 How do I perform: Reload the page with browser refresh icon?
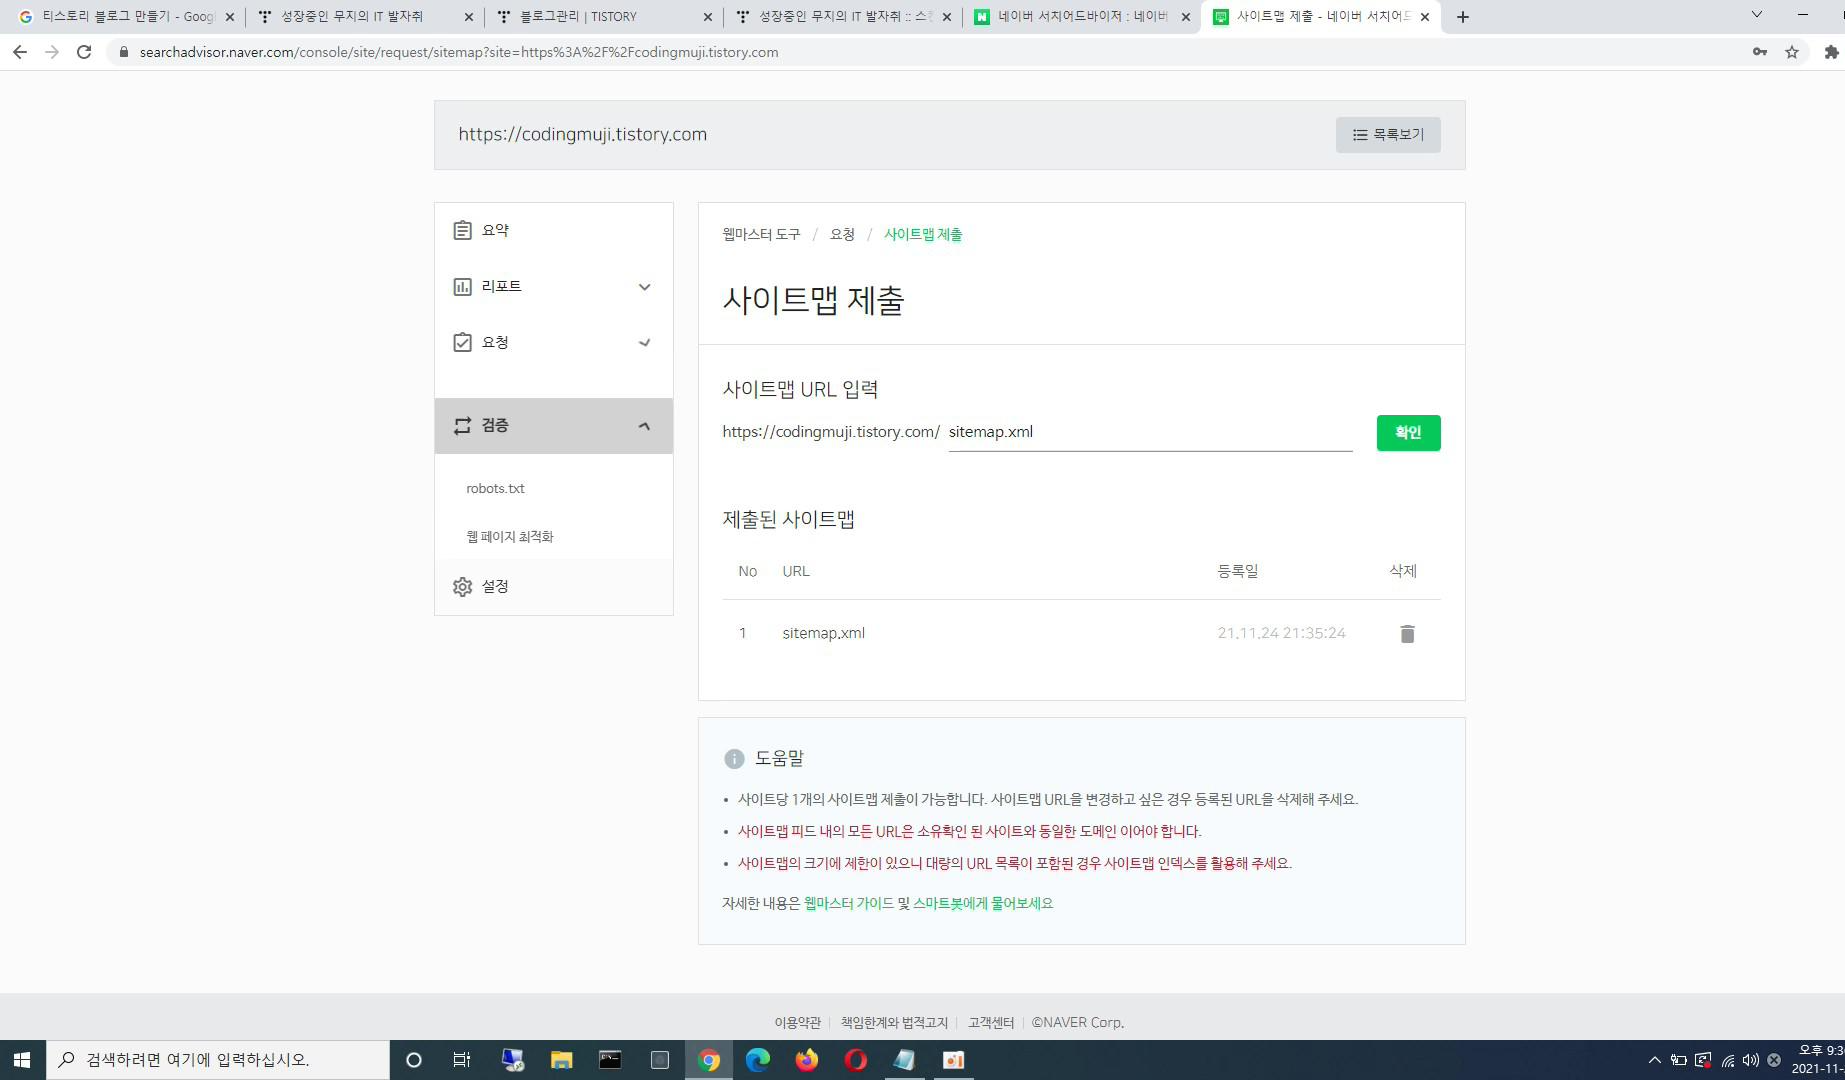[84, 52]
